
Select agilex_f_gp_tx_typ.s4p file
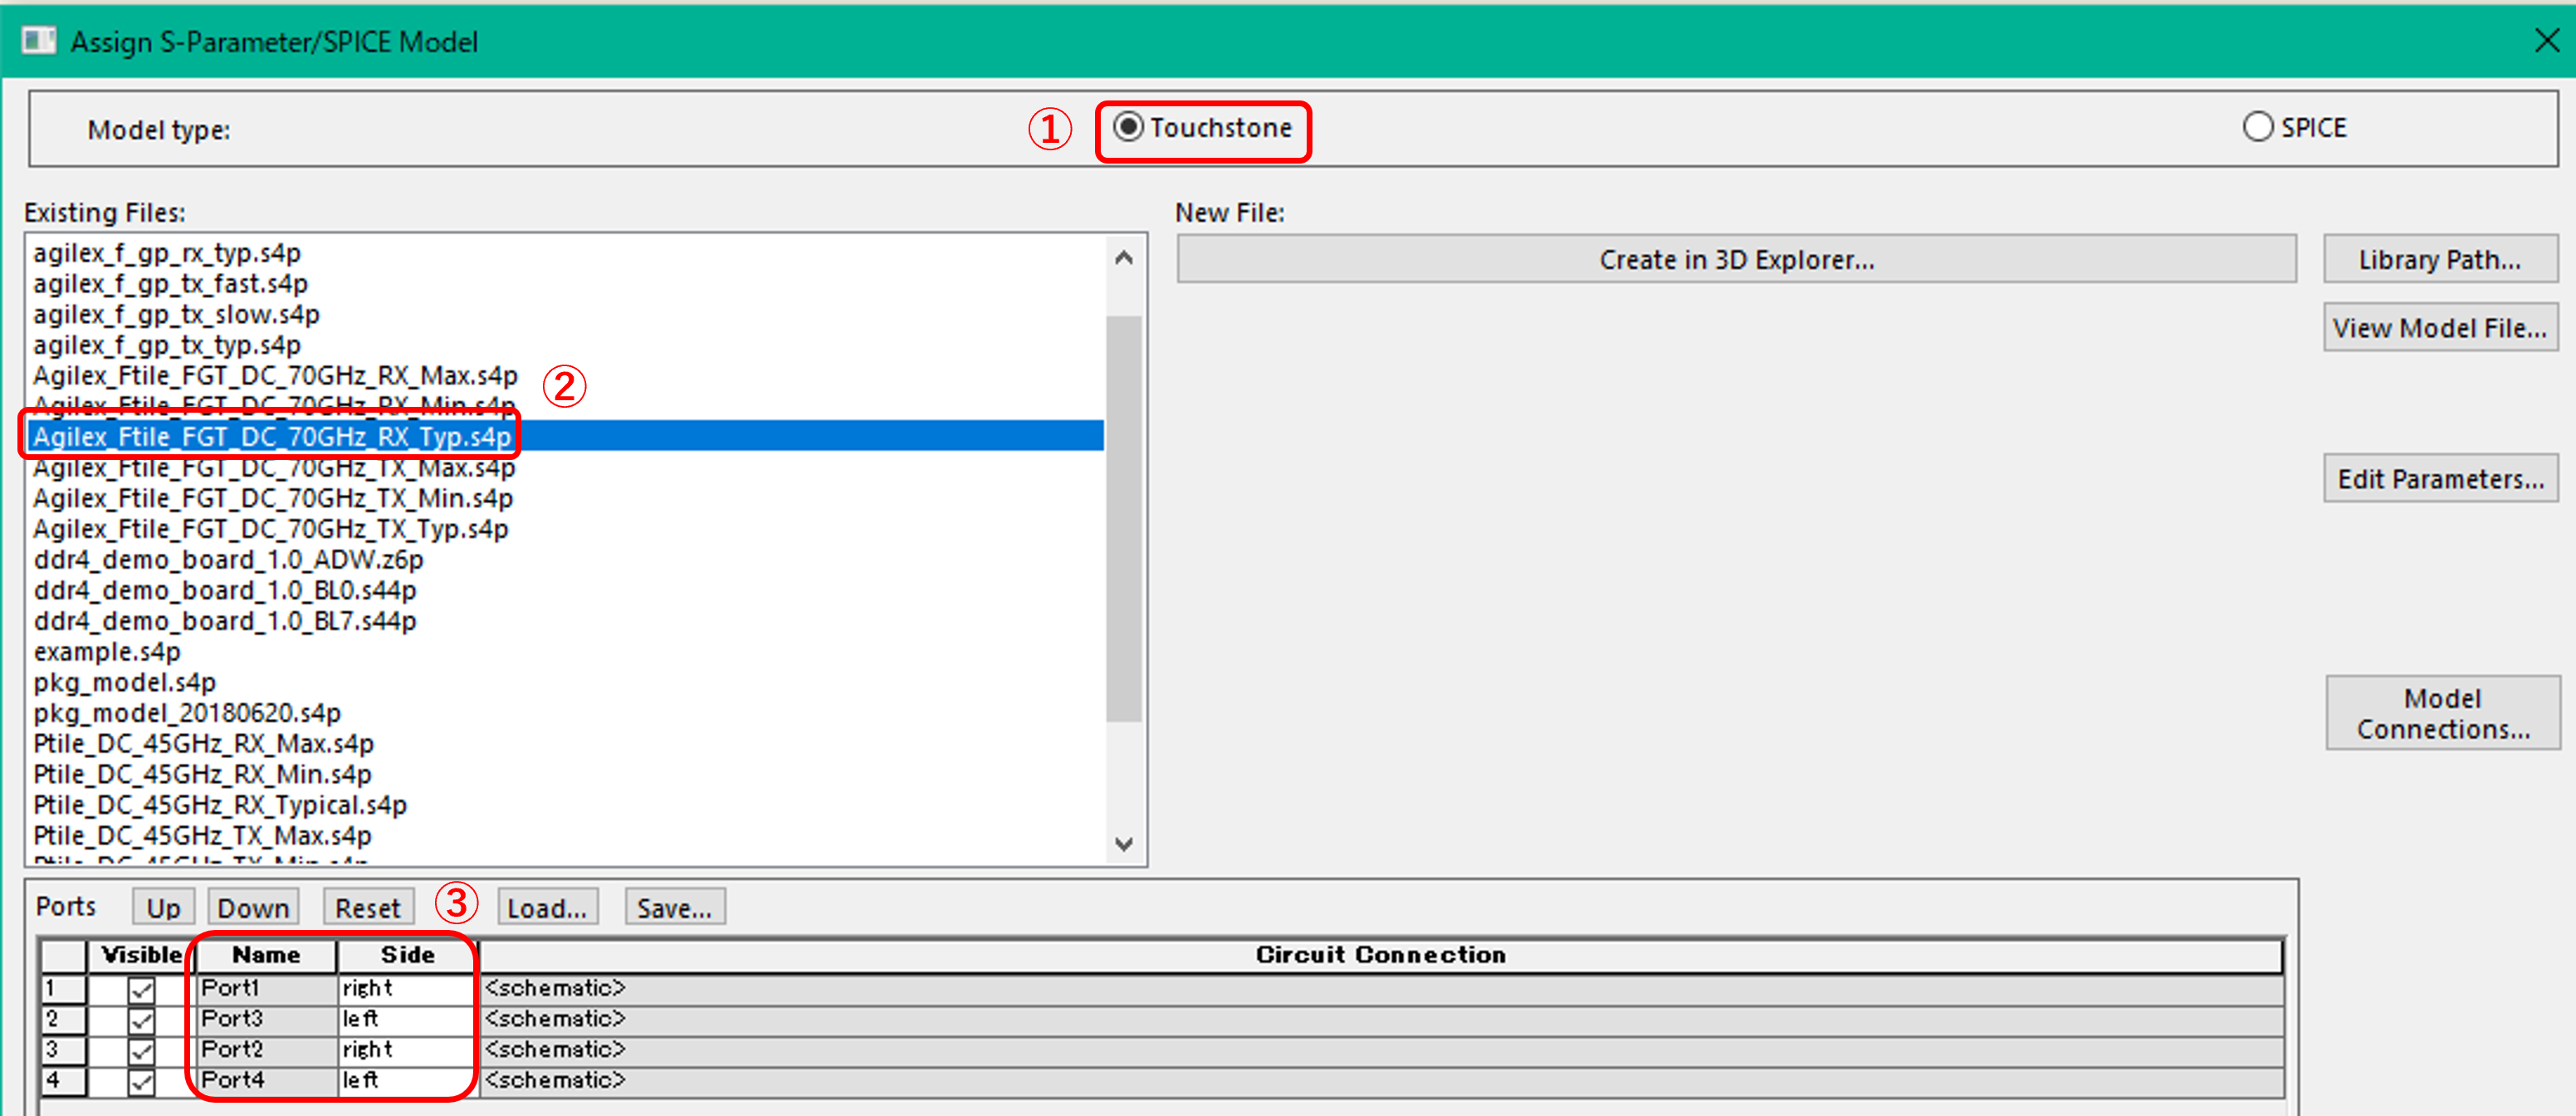coord(167,345)
